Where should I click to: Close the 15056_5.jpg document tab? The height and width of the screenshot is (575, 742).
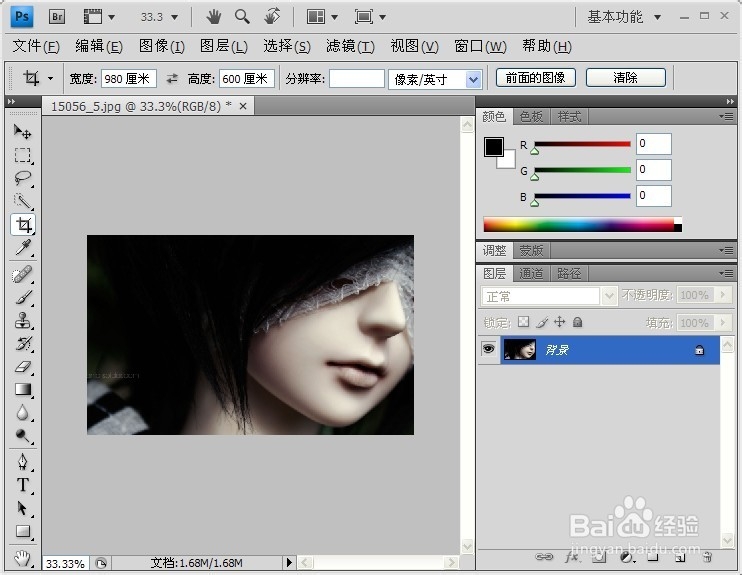tap(243, 106)
